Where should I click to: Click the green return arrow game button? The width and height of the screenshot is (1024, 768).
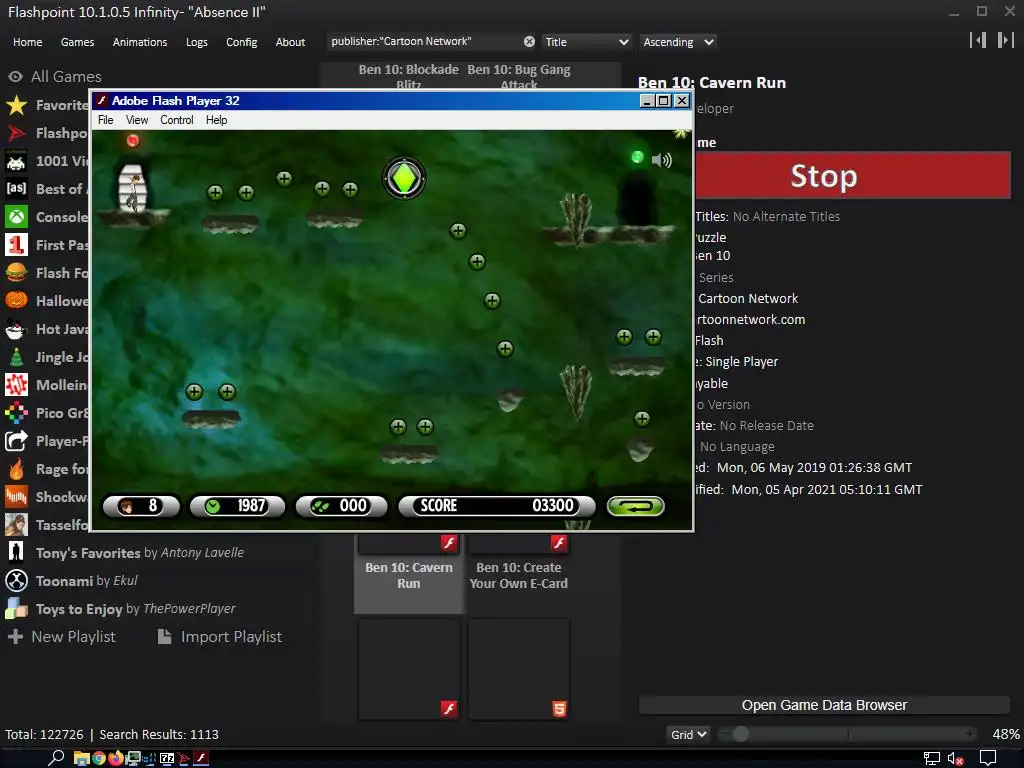coord(635,506)
